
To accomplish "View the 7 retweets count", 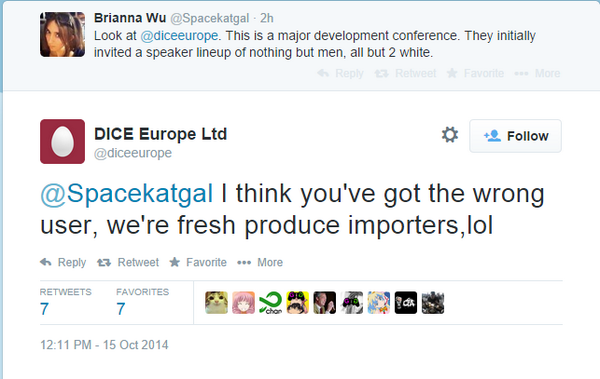I will tap(65, 302).
